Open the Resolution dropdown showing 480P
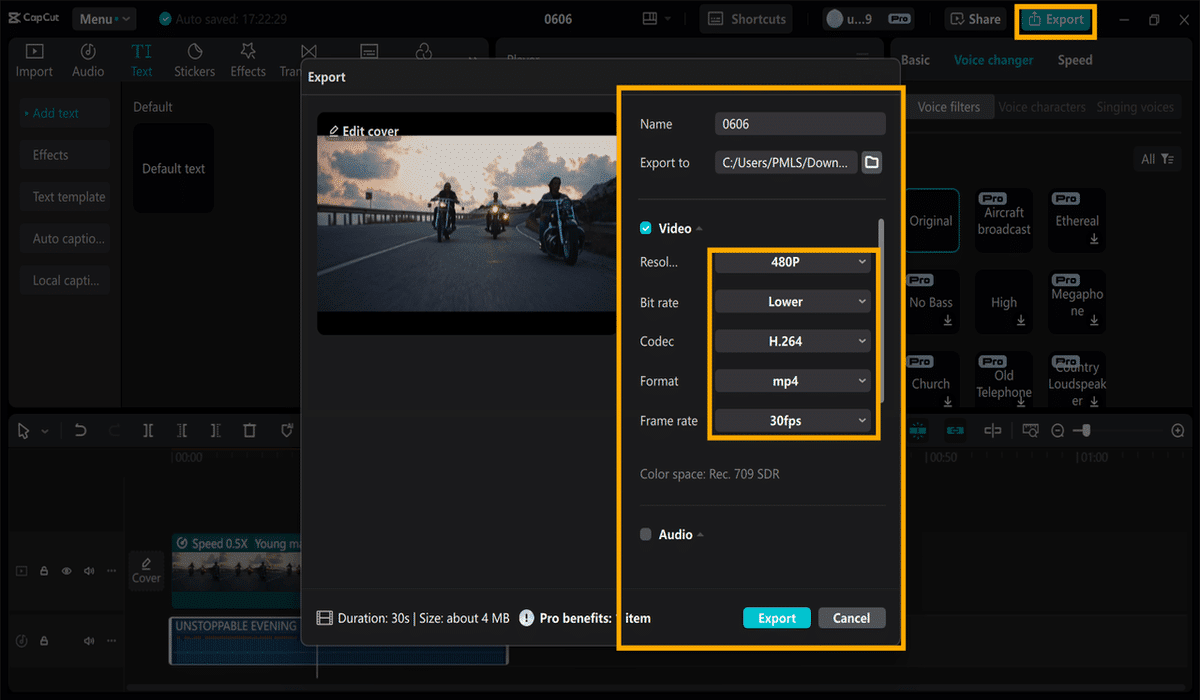 tap(792, 262)
